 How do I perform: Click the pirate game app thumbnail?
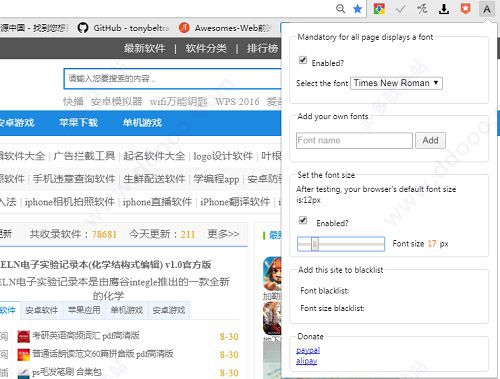272,273
